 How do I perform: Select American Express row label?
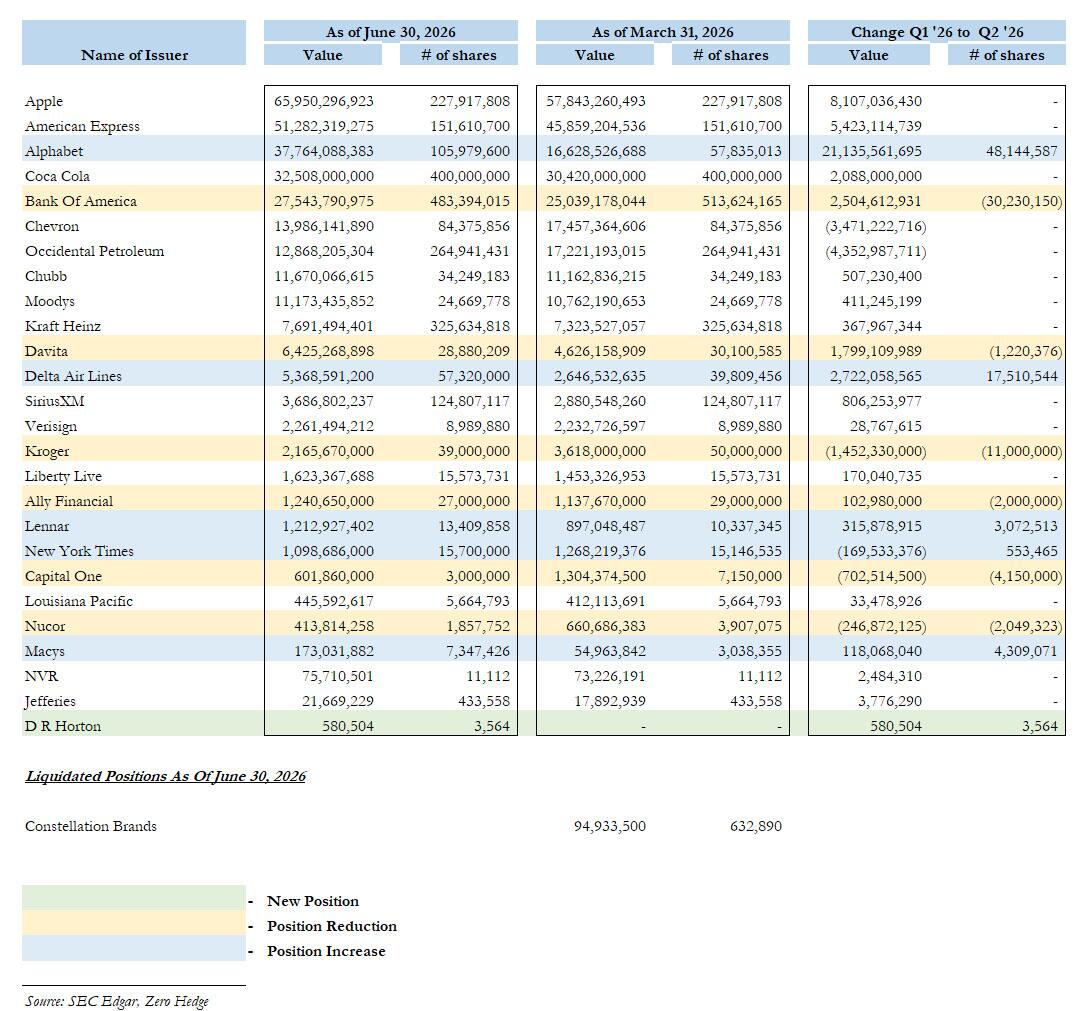(x=82, y=126)
